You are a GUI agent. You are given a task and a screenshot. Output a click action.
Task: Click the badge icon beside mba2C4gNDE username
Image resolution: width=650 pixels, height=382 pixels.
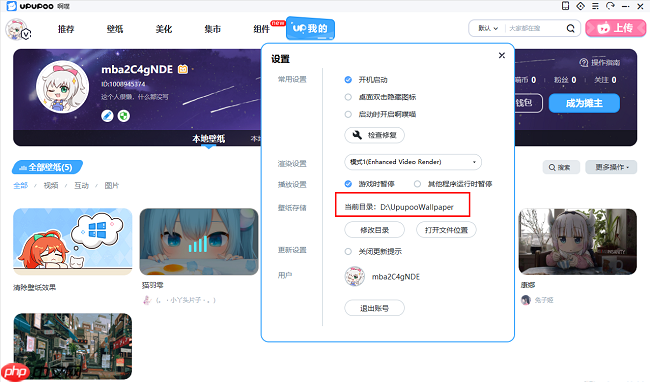[x=183, y=69]
